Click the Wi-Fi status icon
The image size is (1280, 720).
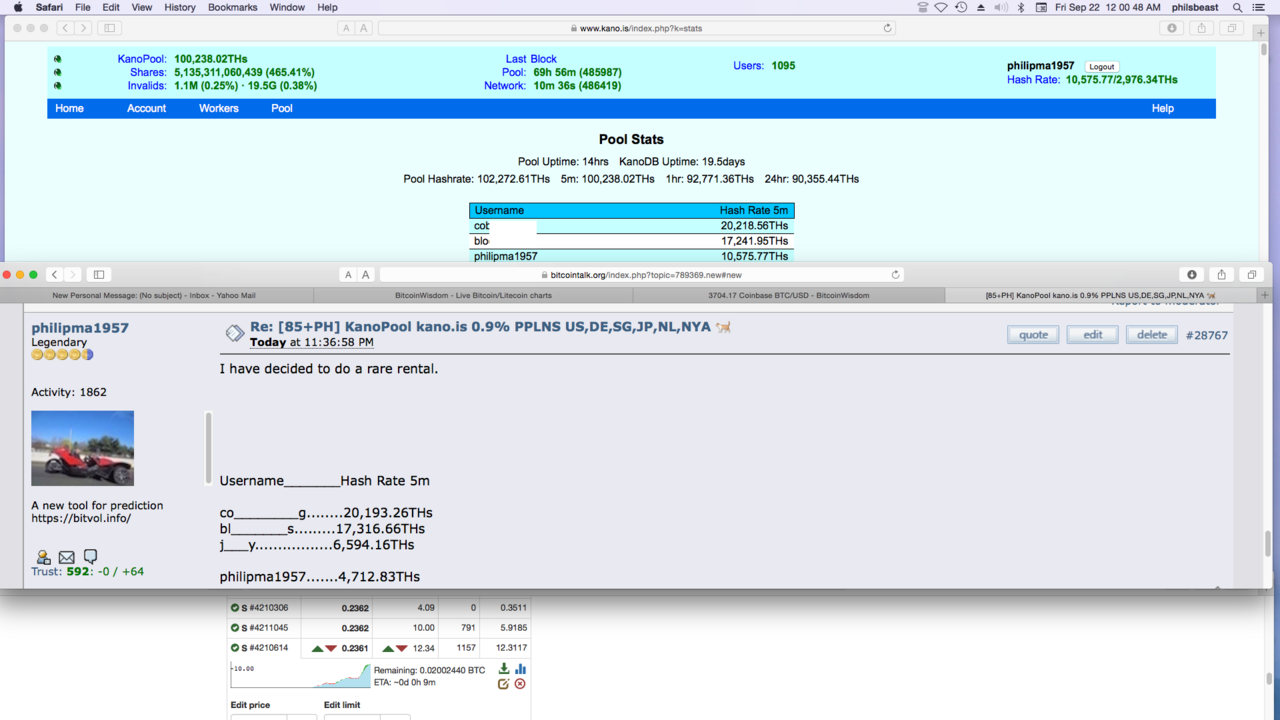[941, 7]
